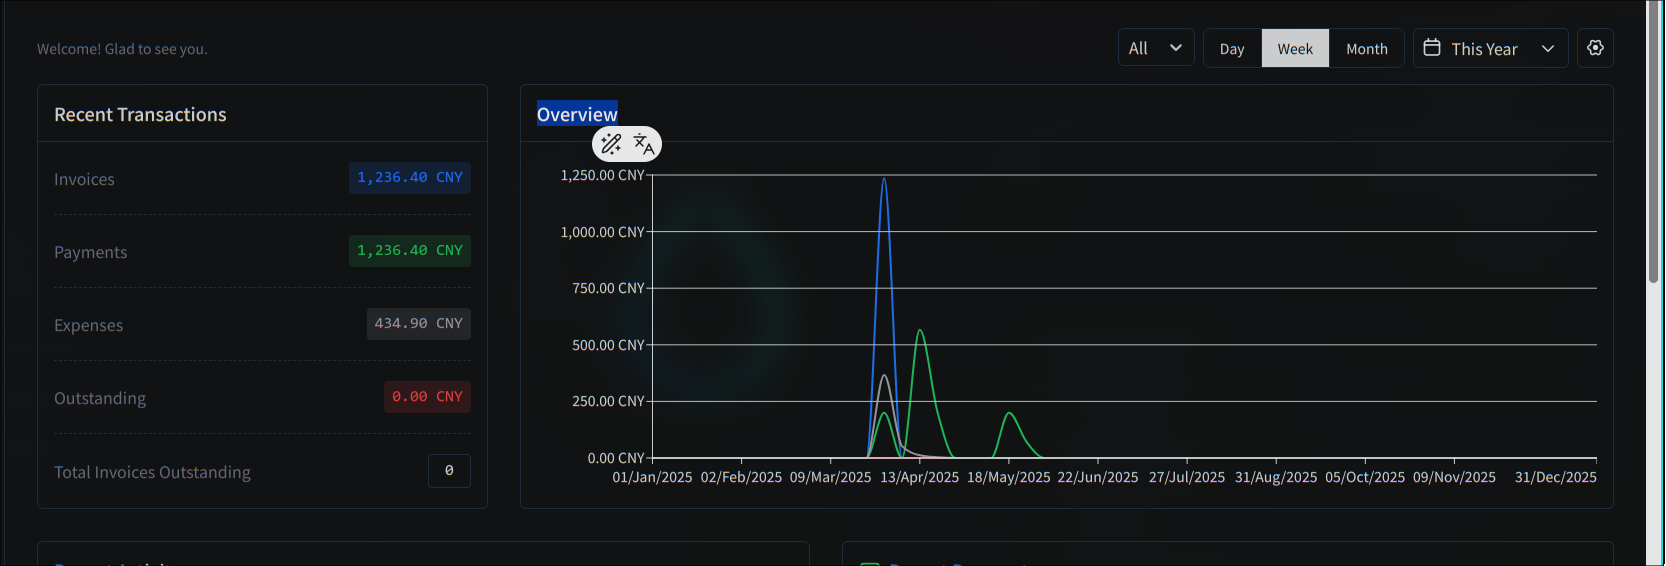Switch chart grouping to Day
Image resolution: width=1666 pixels, height=566 pixels.
coord(1232,48)
